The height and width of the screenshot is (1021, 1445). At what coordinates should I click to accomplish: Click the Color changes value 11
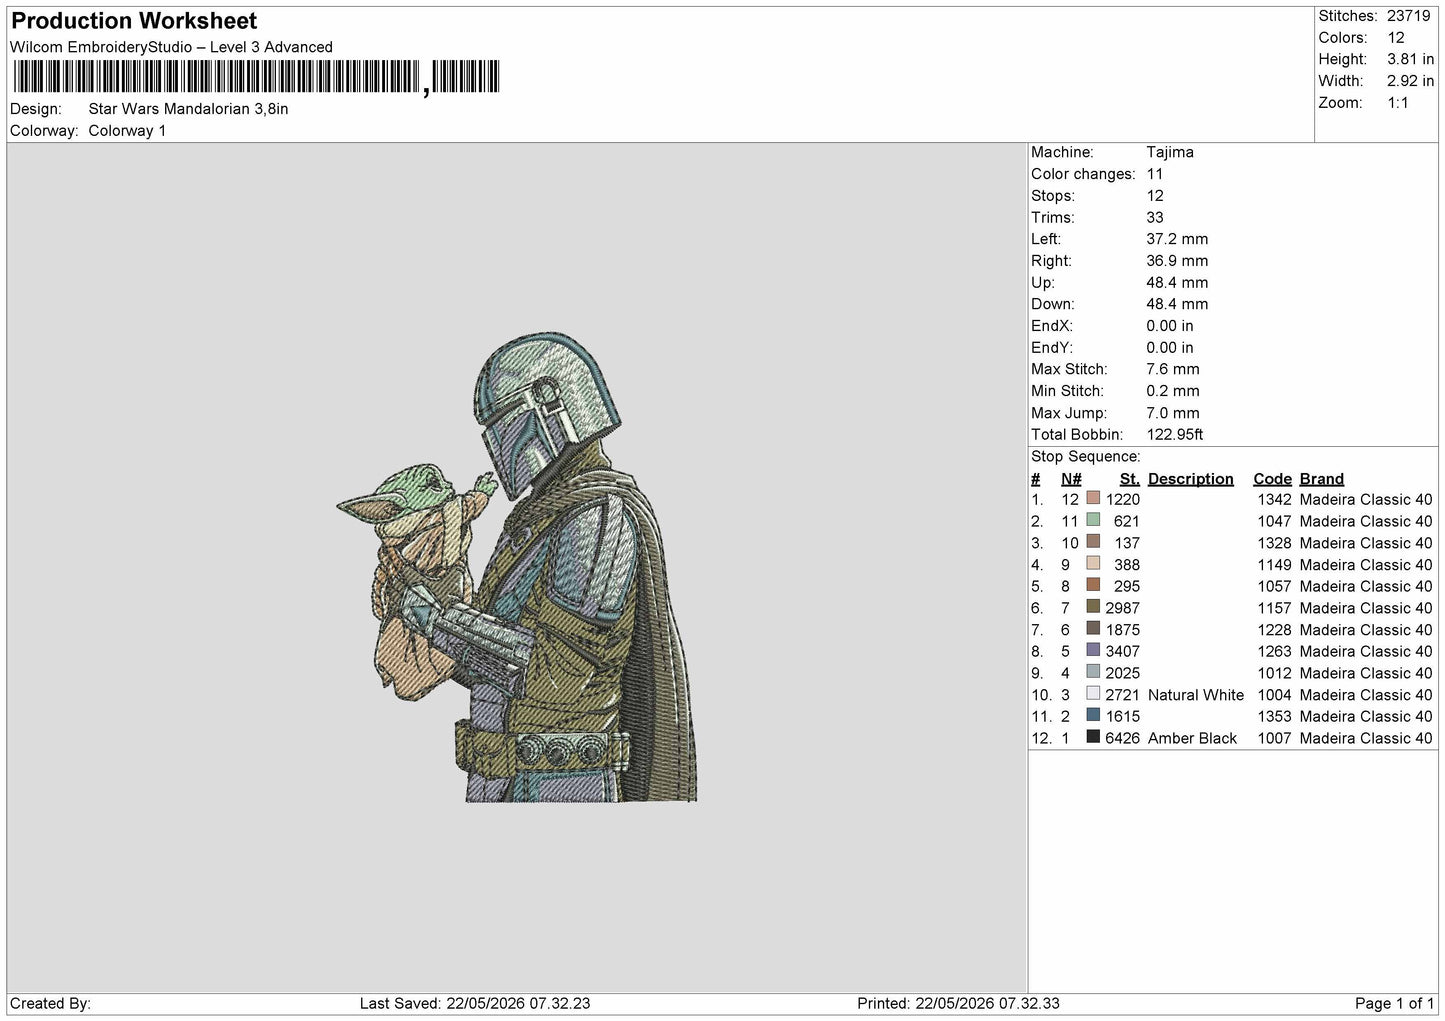(1155, 174)
